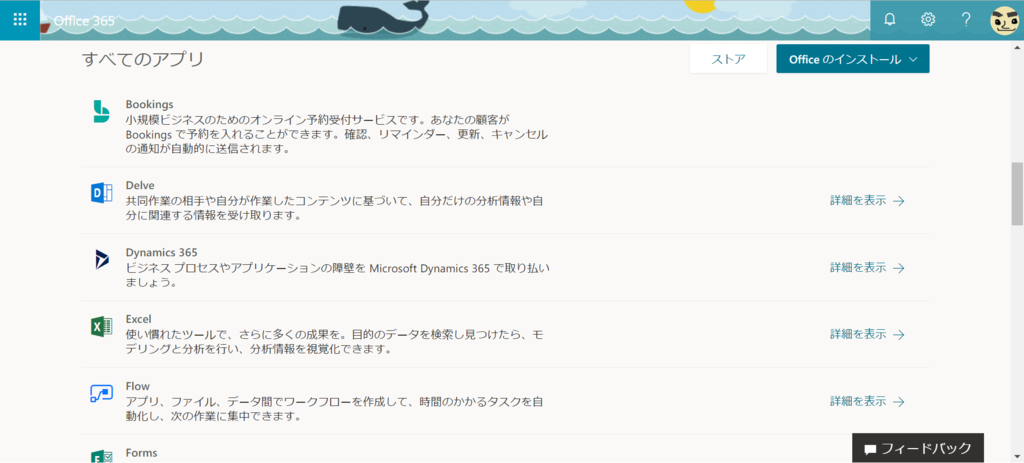Click the Bookings description text

coord(337,134)
